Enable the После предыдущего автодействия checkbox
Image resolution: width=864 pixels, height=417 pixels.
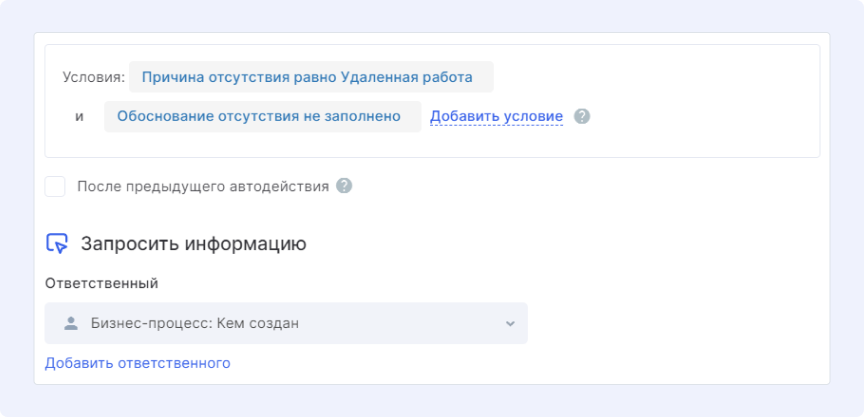tap(56, 186)
